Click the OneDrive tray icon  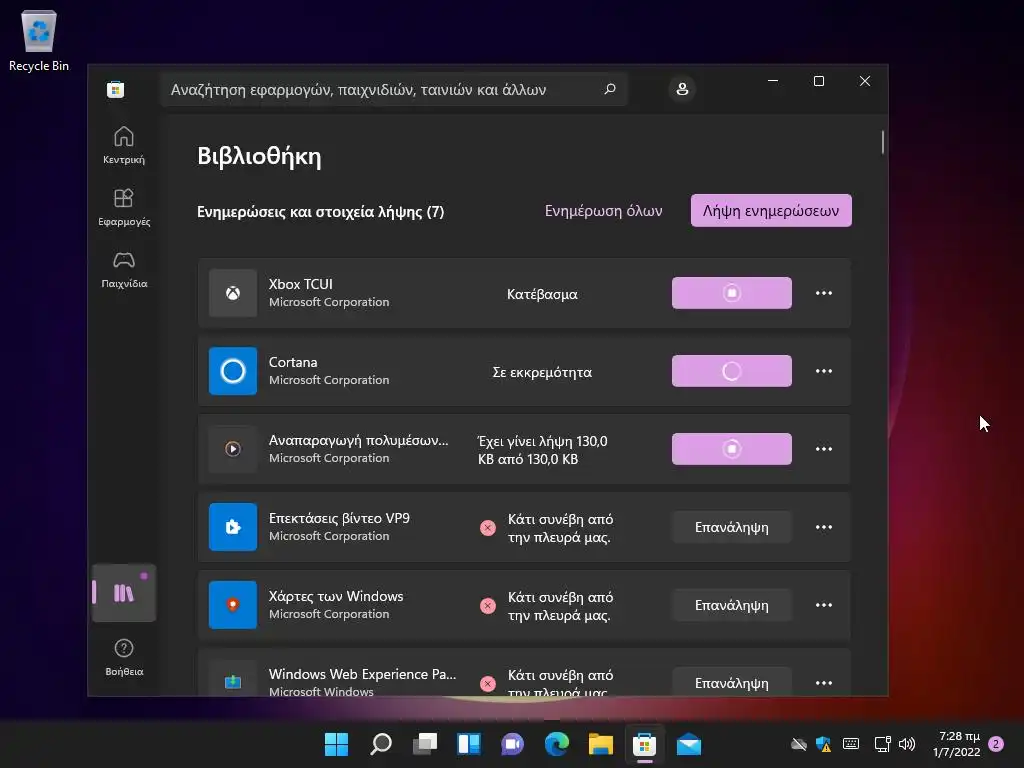pyautogui.click(x=798, y=744)
